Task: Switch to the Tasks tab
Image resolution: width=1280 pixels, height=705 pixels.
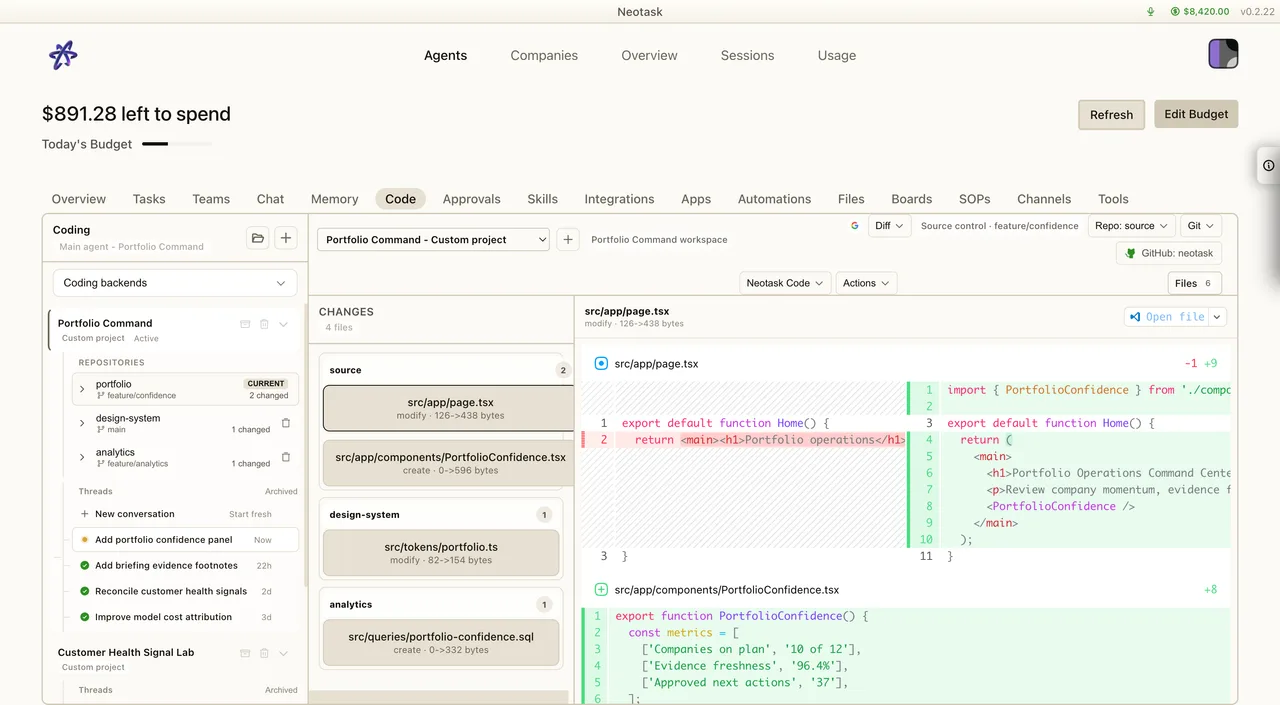Action: coord(149,199)
